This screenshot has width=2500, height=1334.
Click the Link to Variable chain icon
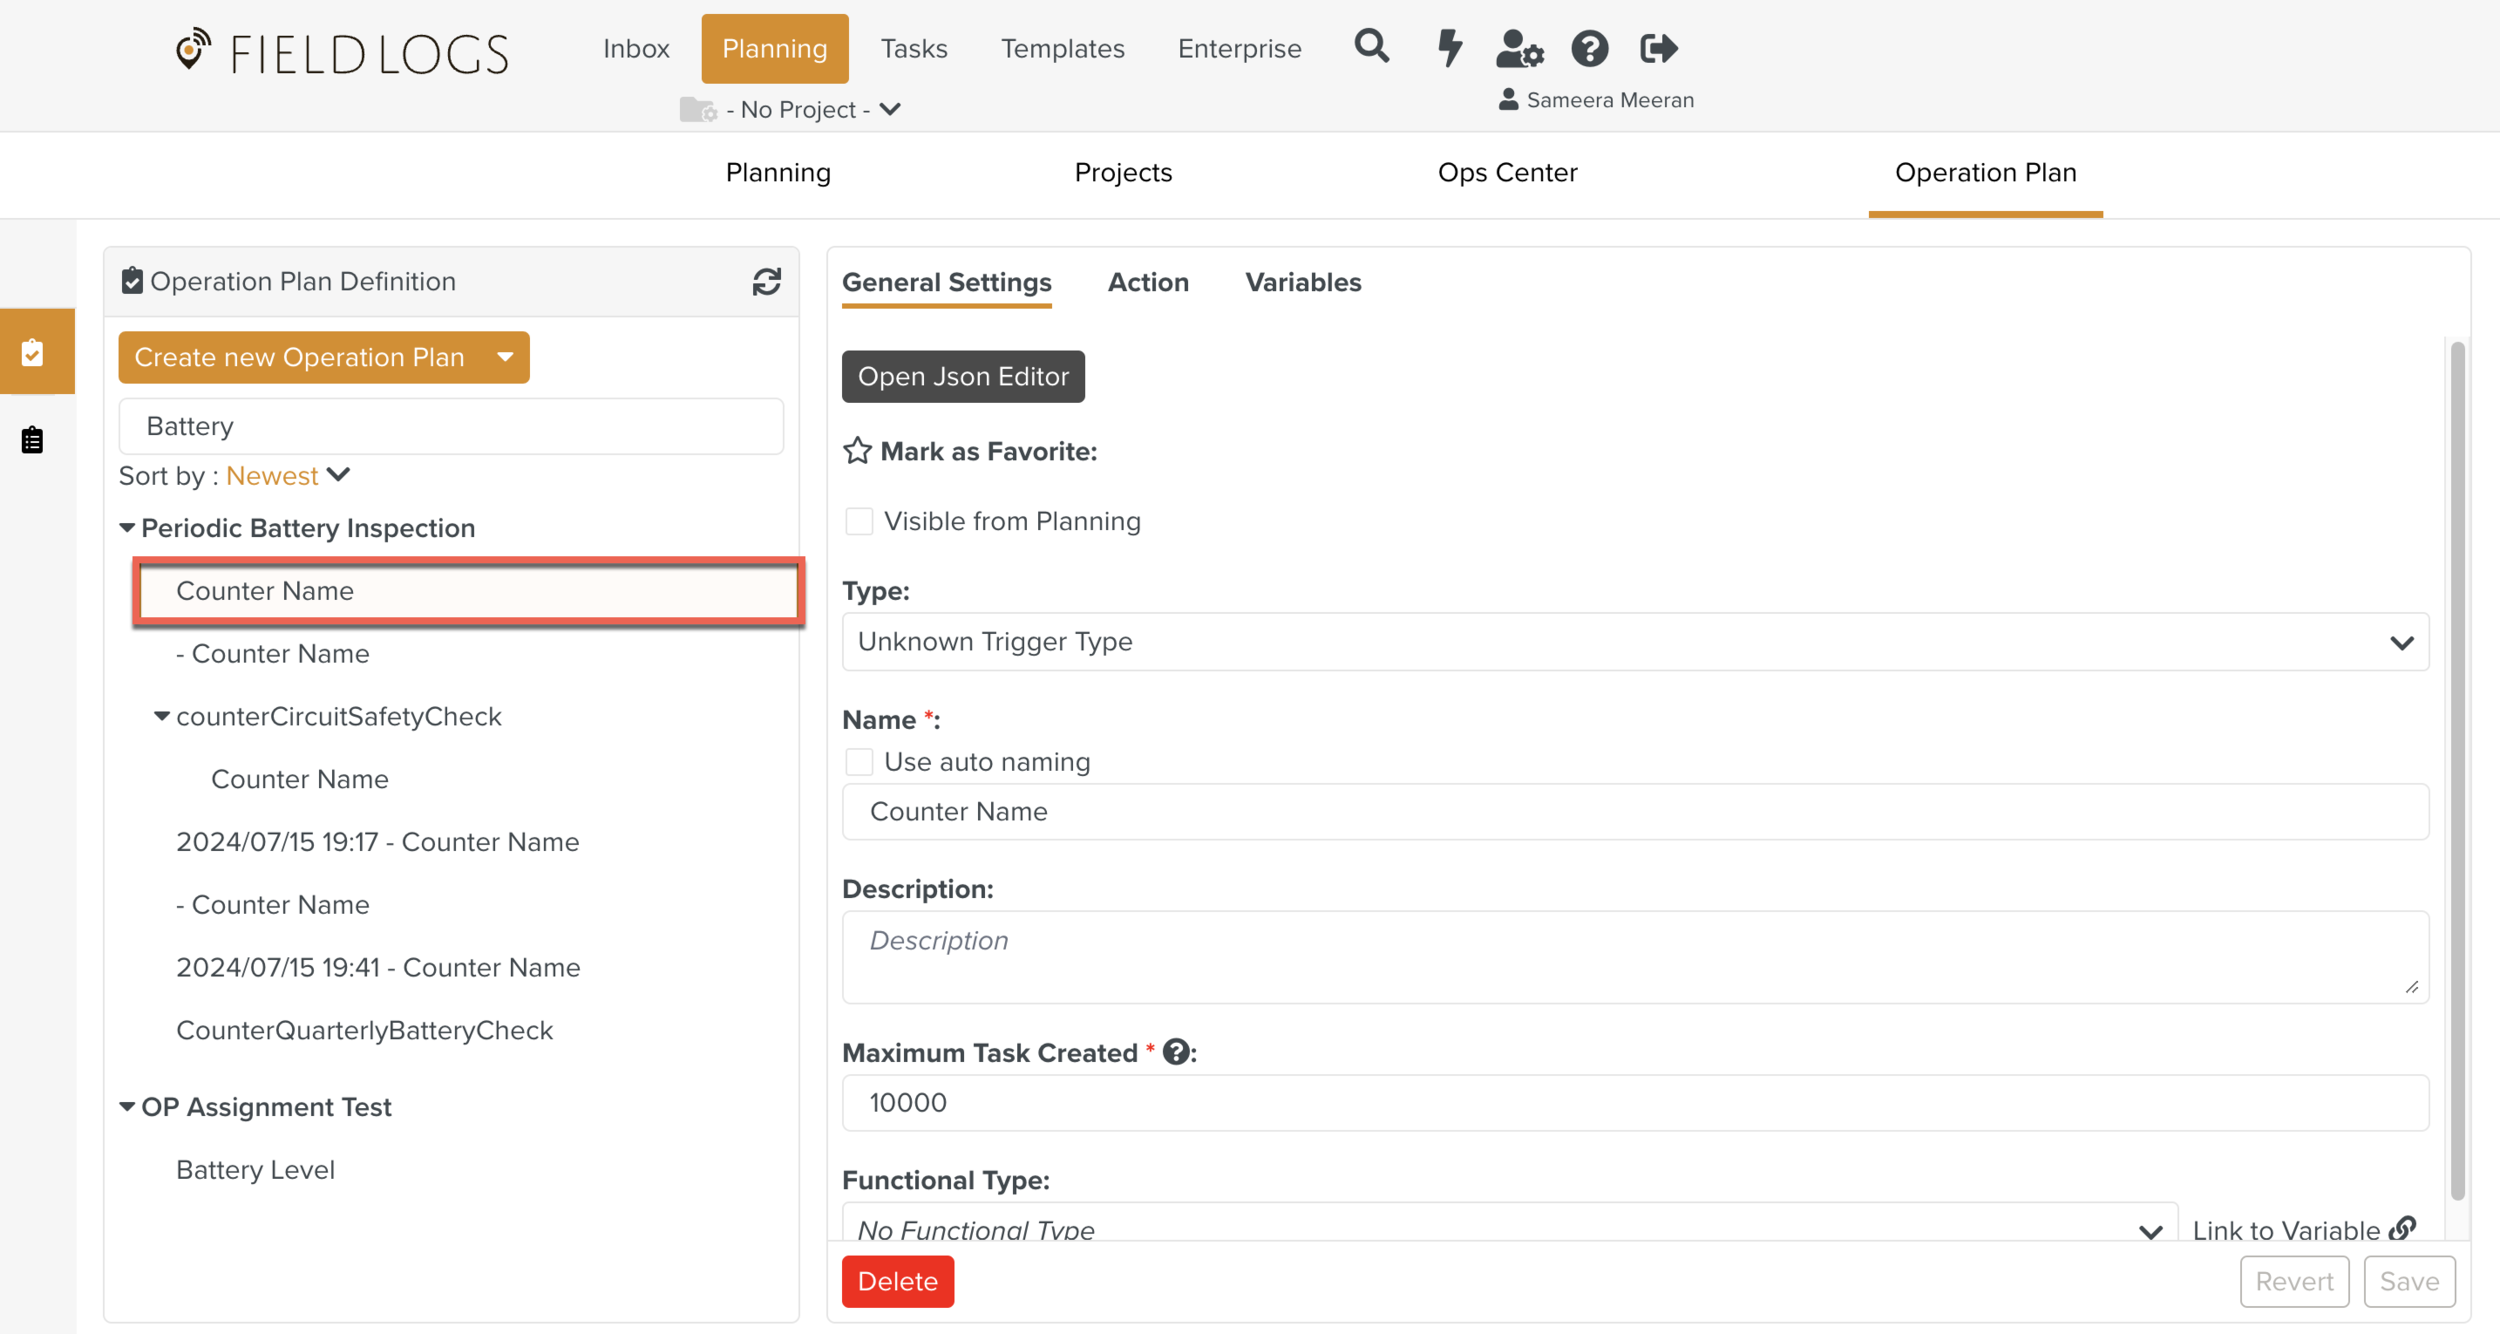[x=2402, y=1228]
